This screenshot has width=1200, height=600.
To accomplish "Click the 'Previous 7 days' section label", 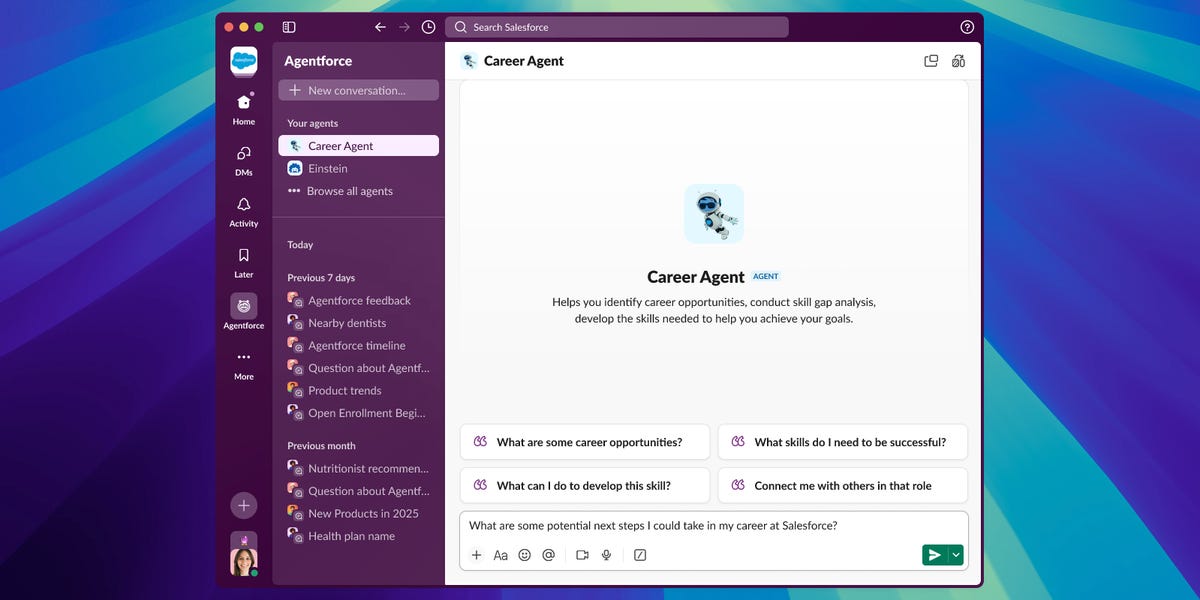I will point(321,278).
